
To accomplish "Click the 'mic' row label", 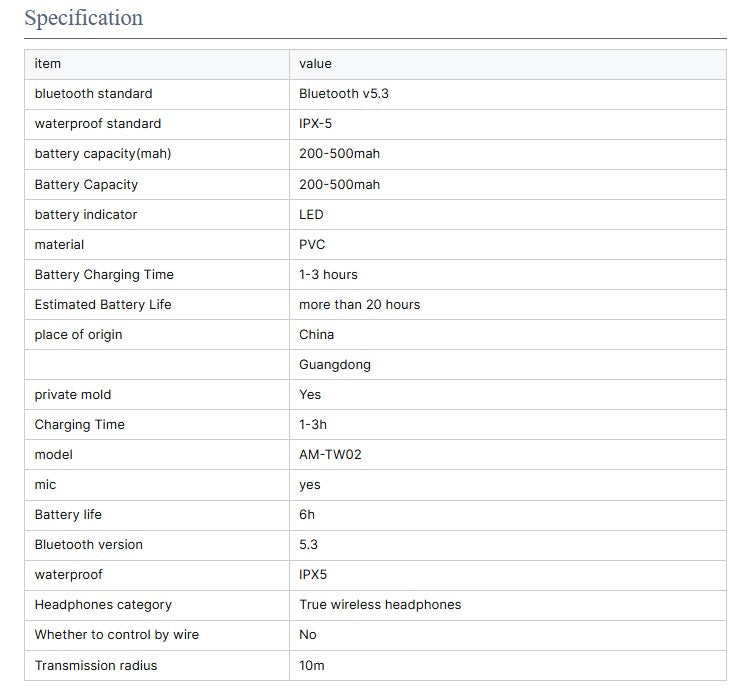I will 45,484.
